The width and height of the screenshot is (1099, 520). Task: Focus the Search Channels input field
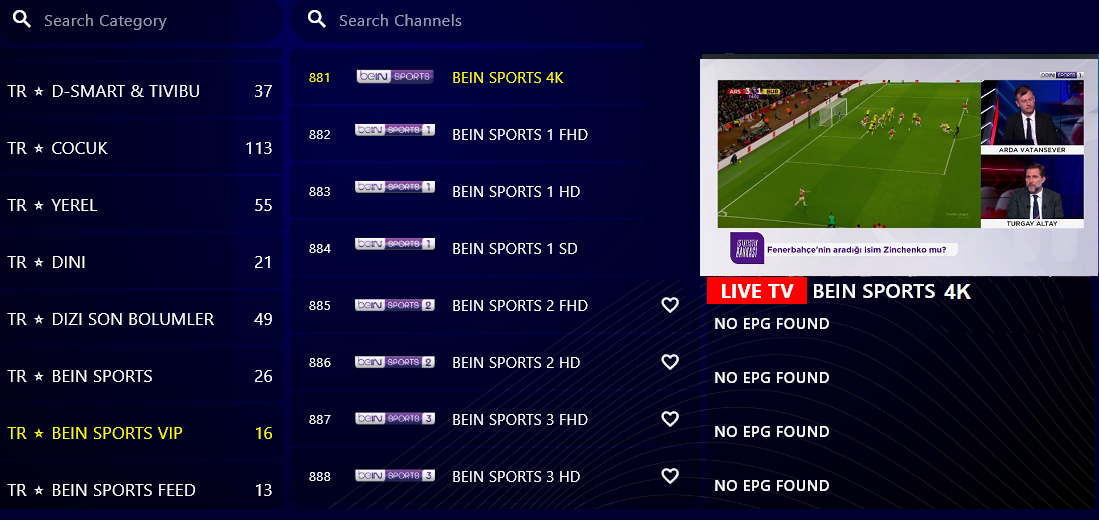point(467,20)
